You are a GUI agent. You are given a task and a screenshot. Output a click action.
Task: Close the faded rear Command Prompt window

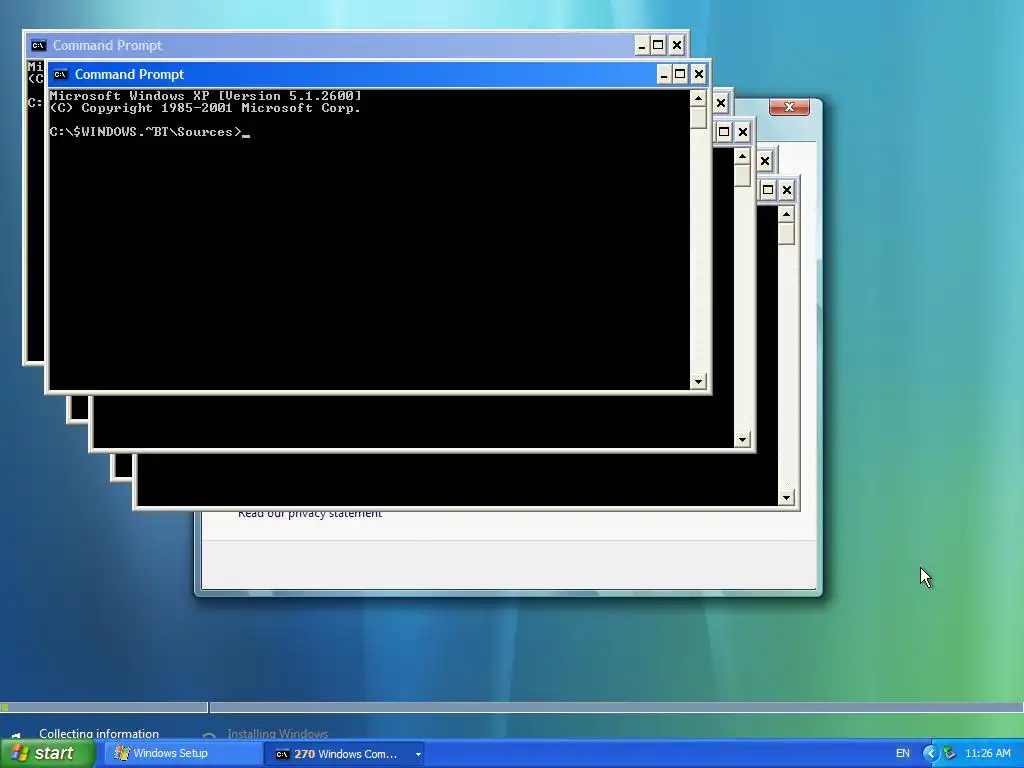tap(677, 46)
